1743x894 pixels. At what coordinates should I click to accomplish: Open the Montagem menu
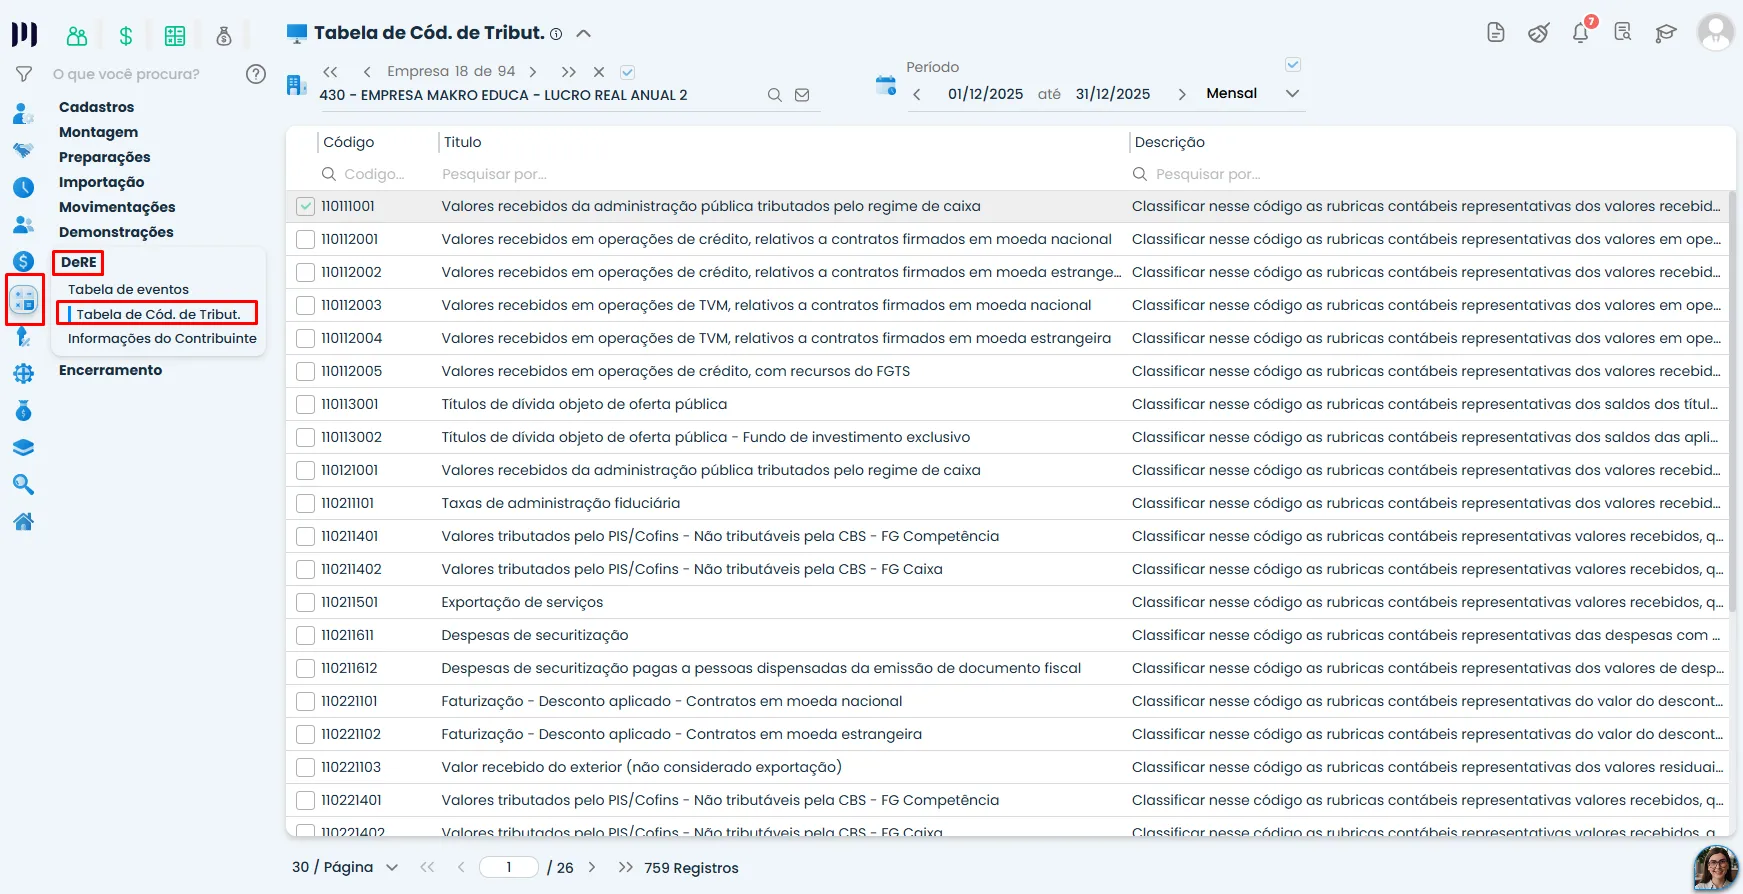click(98, 132)
